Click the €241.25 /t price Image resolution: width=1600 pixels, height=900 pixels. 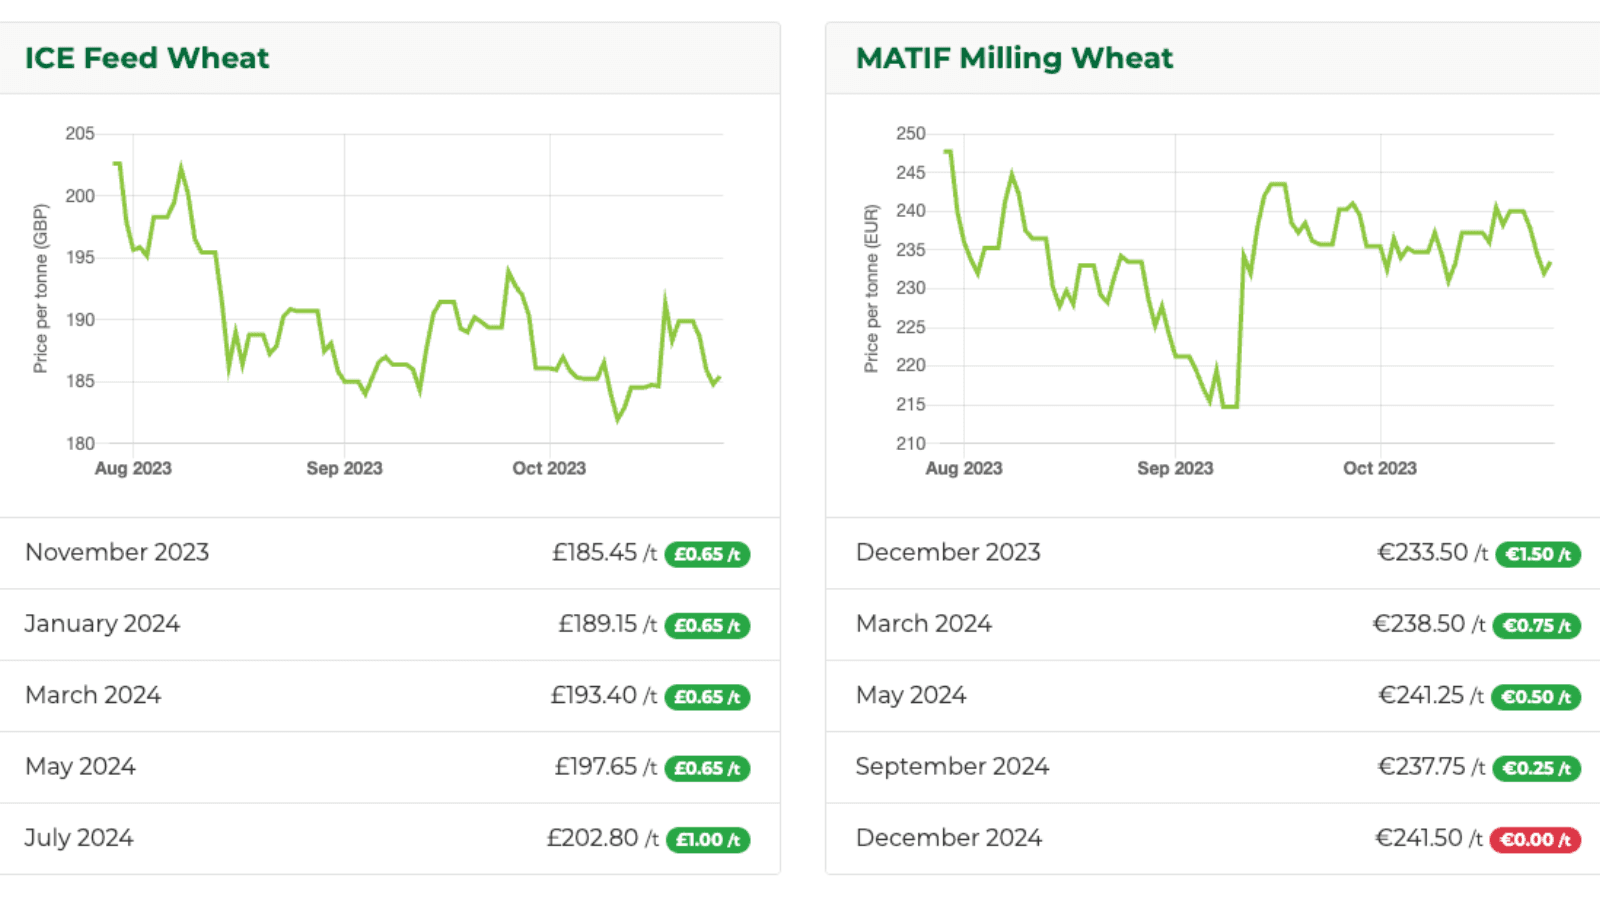1431,696
